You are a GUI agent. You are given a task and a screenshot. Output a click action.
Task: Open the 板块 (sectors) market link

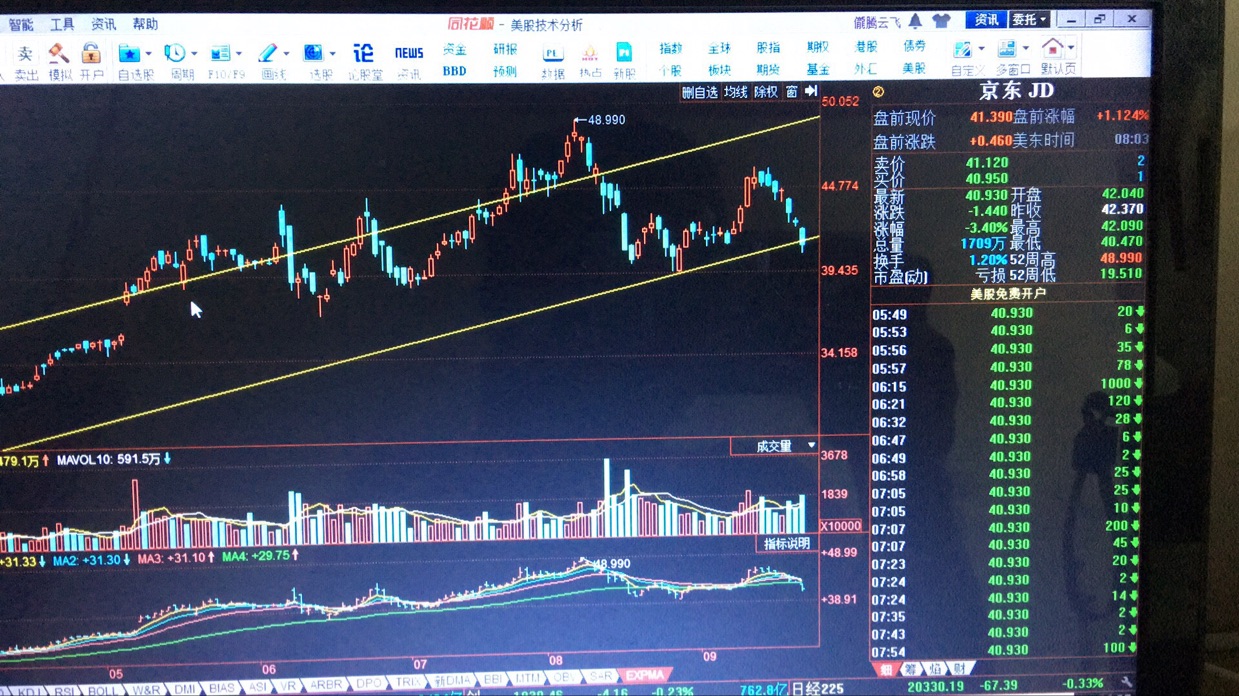tap(720, 70)
